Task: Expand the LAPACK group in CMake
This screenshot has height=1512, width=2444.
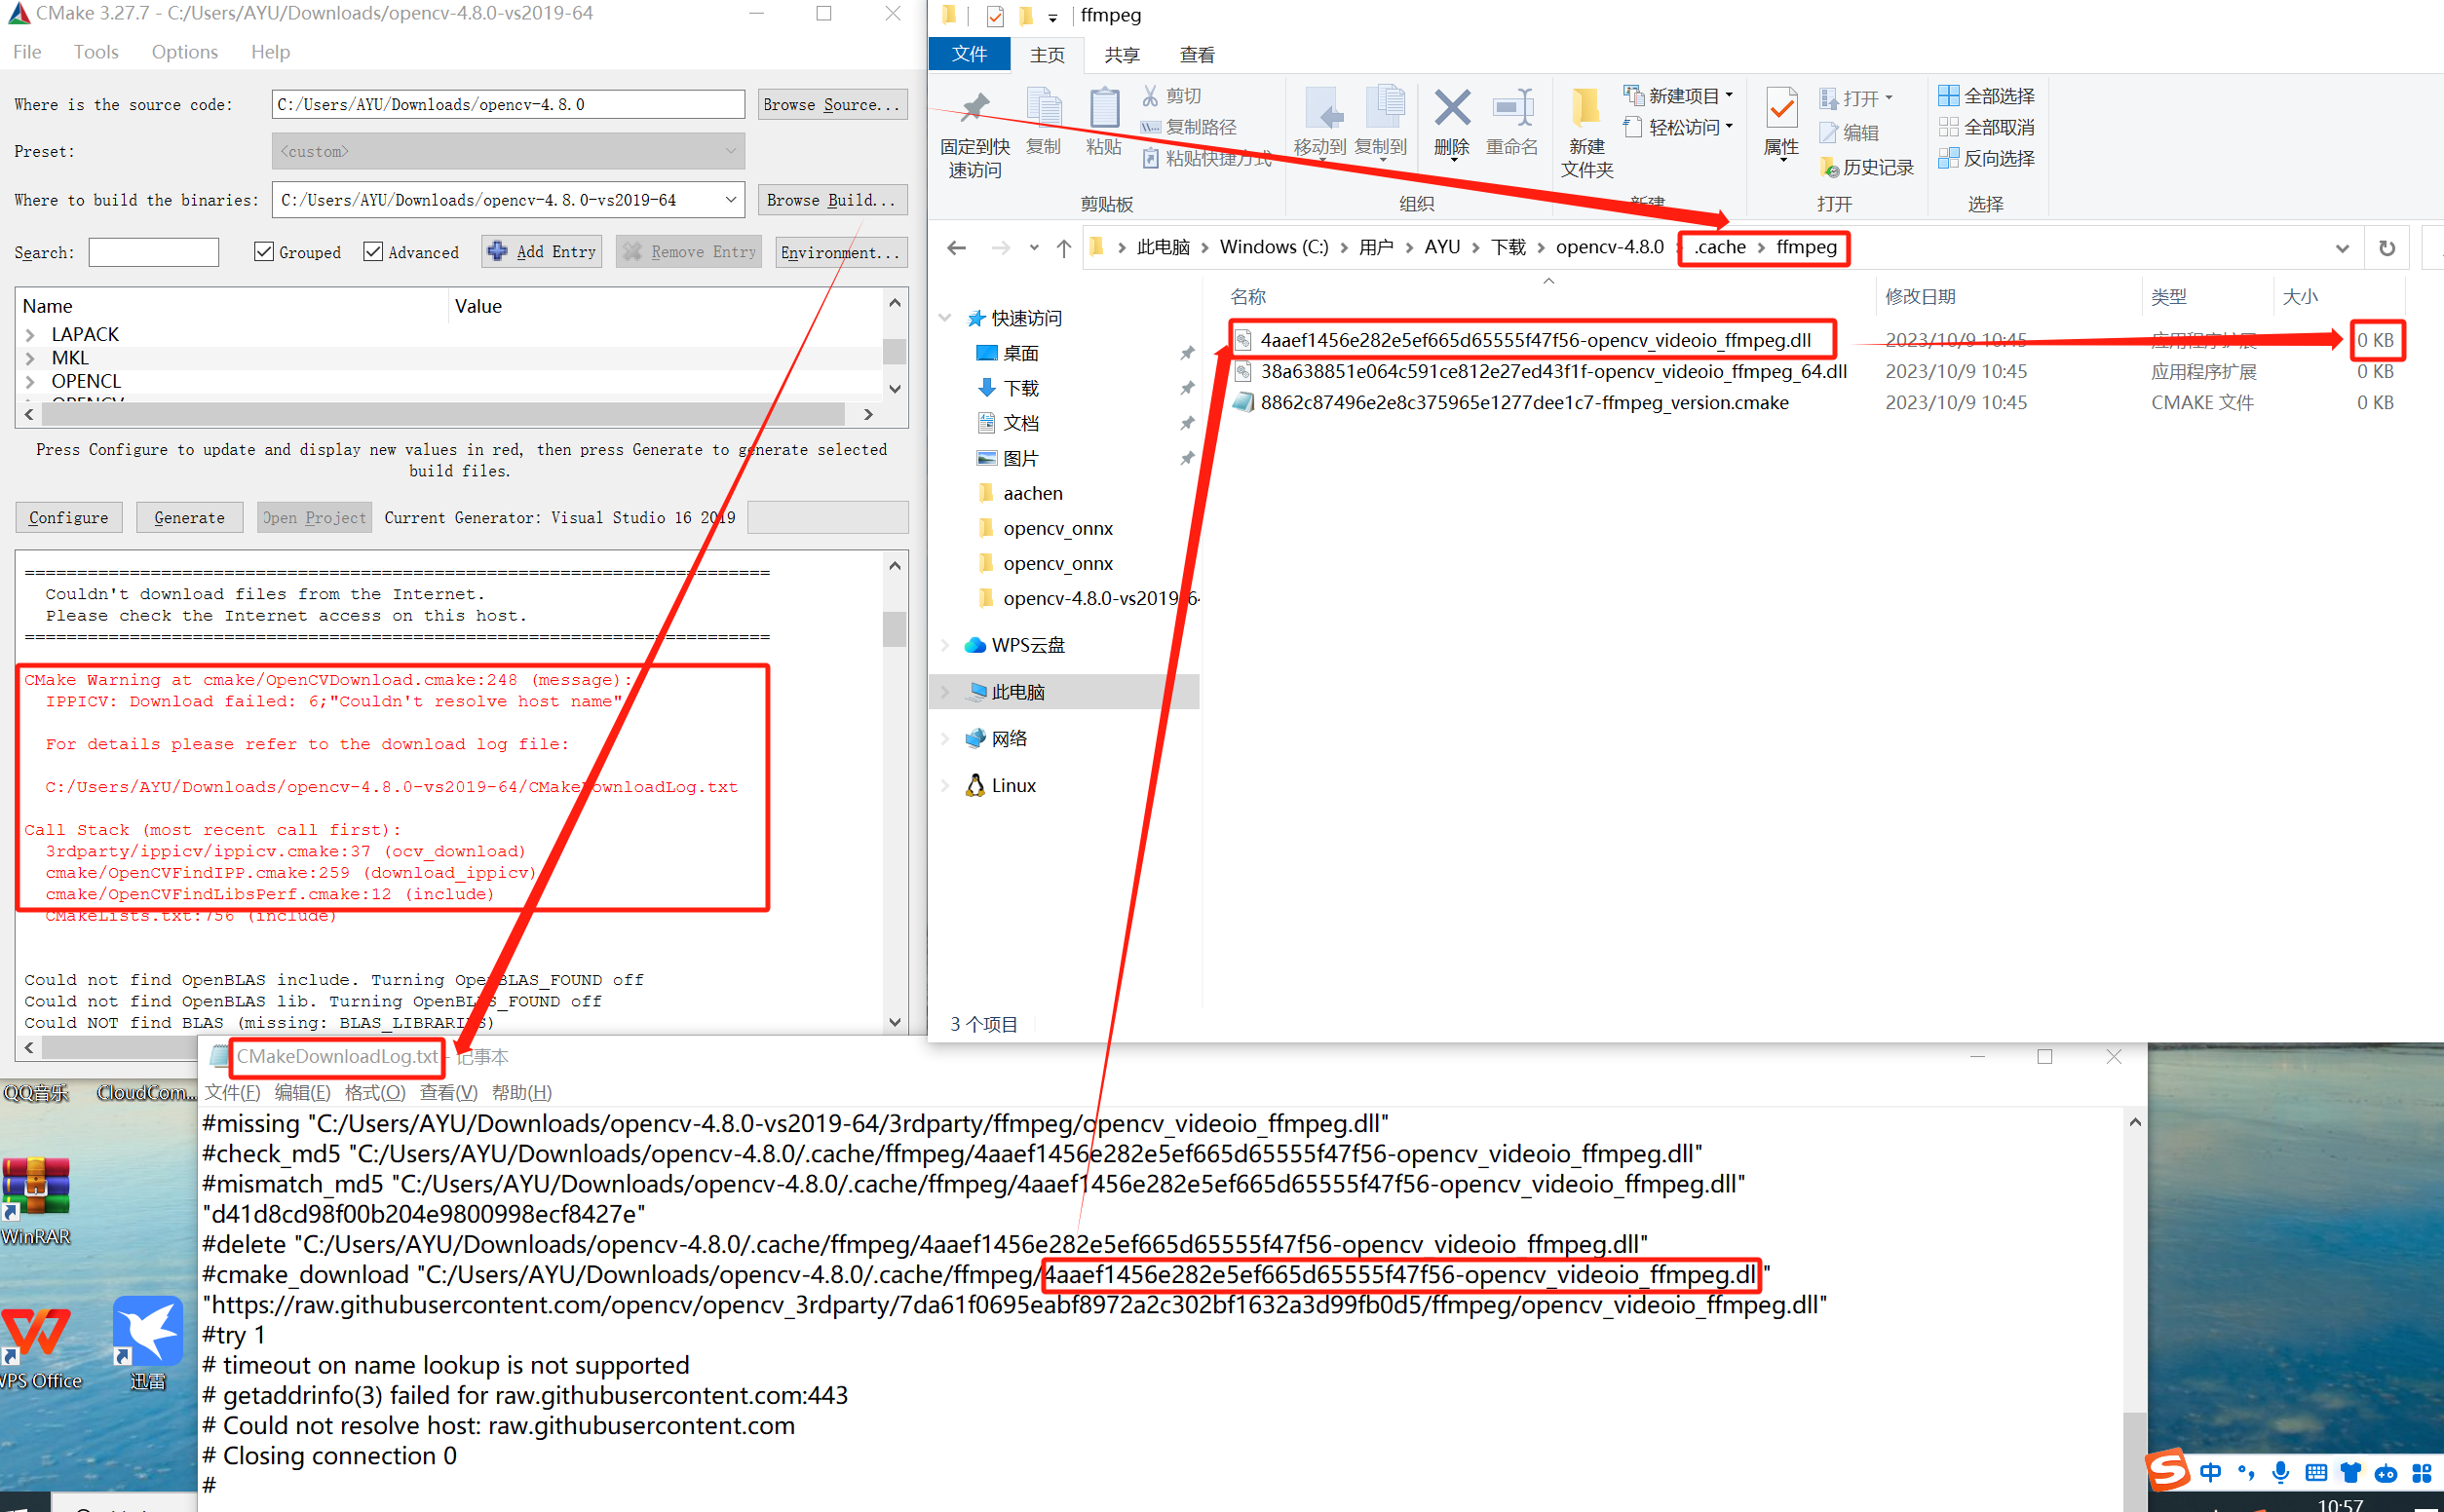Action: click(x=30, y=334)
